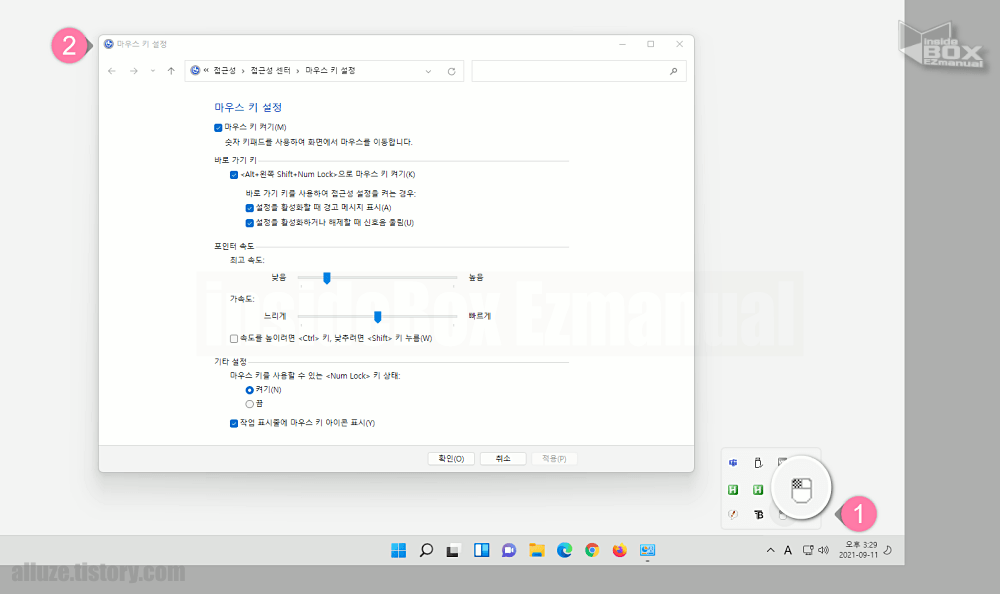The width and height of the screenshot is (1000, 594).
Task: Go up one level to 접근성 센터
Action: tap(171, 71)
